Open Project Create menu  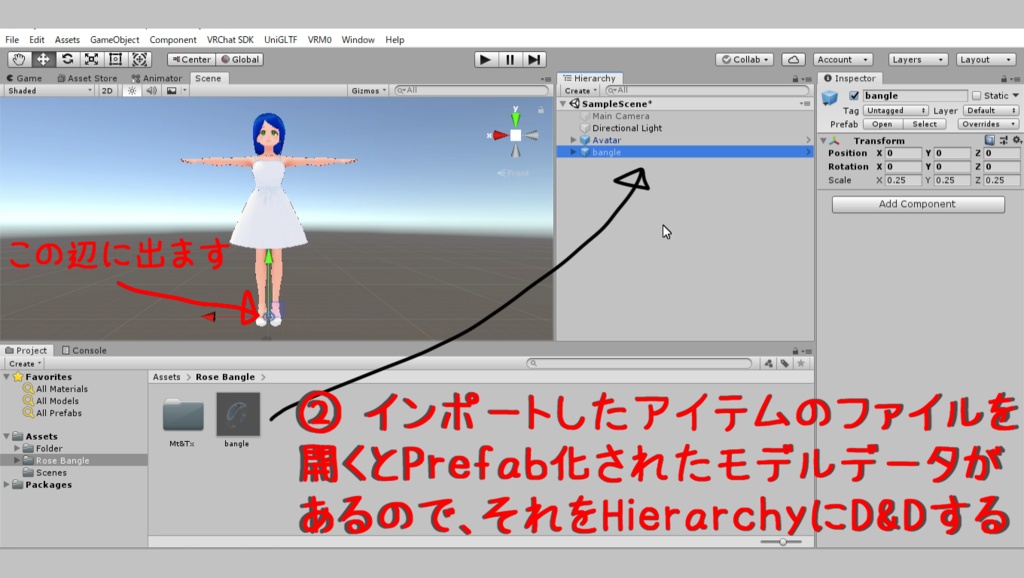point(25,364)
